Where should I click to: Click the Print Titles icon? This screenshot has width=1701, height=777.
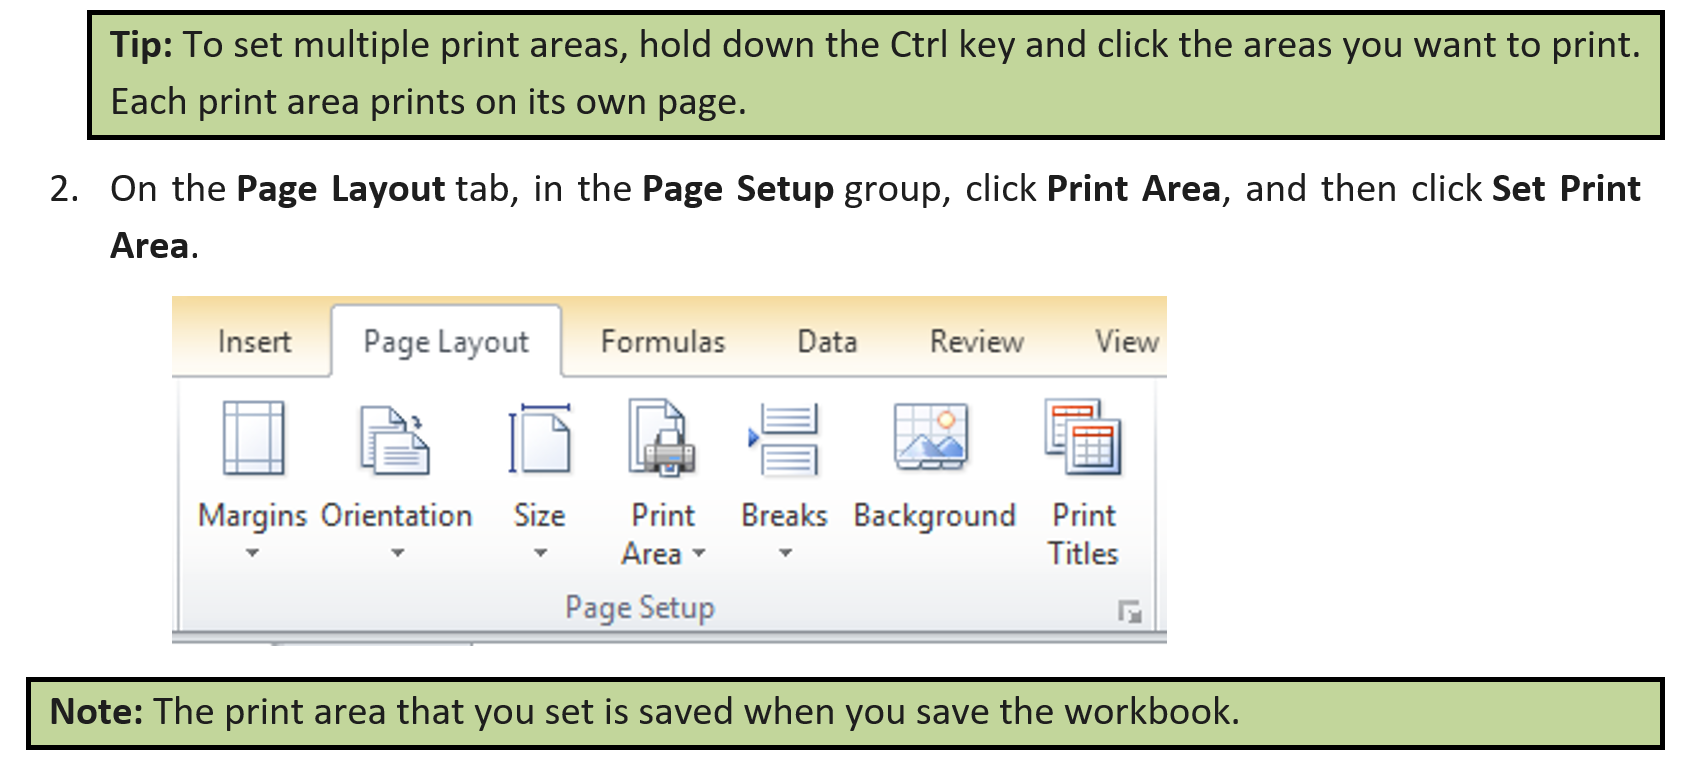click(1083, 437)
